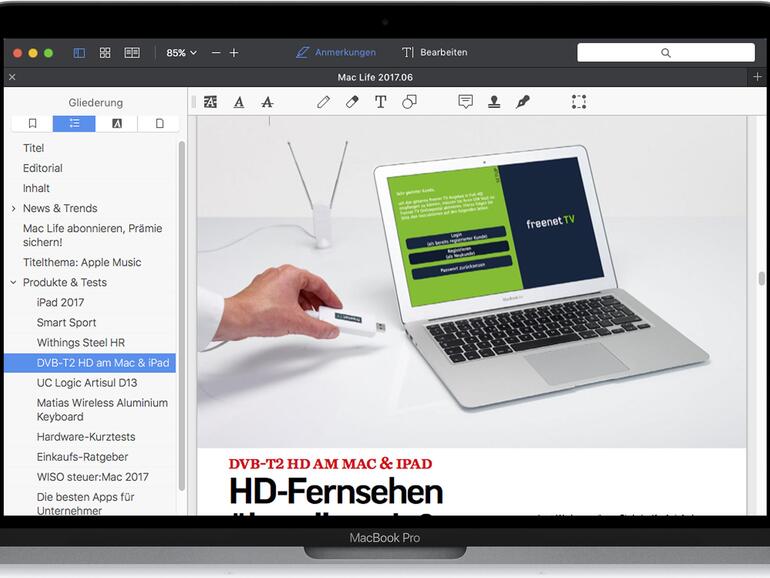
Task: Go to Withings Steel HR article
Action: [81, 343]
